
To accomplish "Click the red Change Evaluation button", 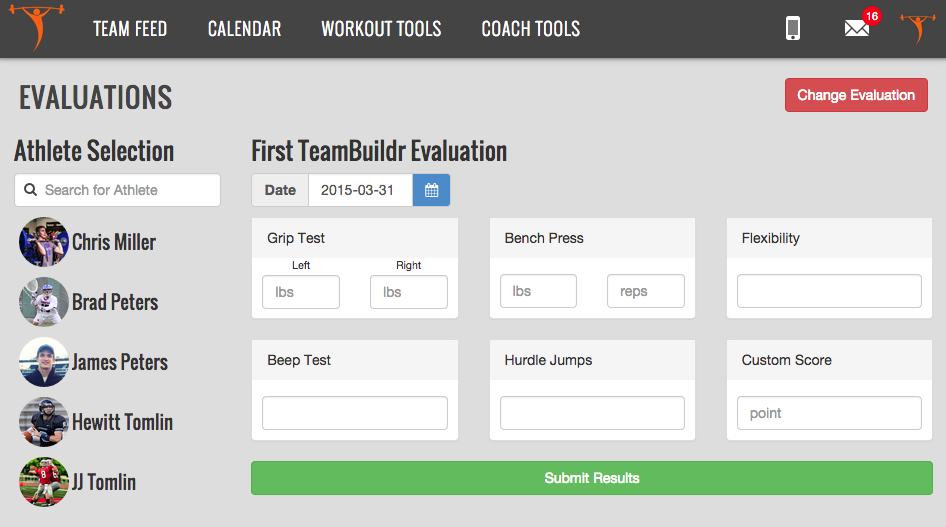I will click(856, 95).
